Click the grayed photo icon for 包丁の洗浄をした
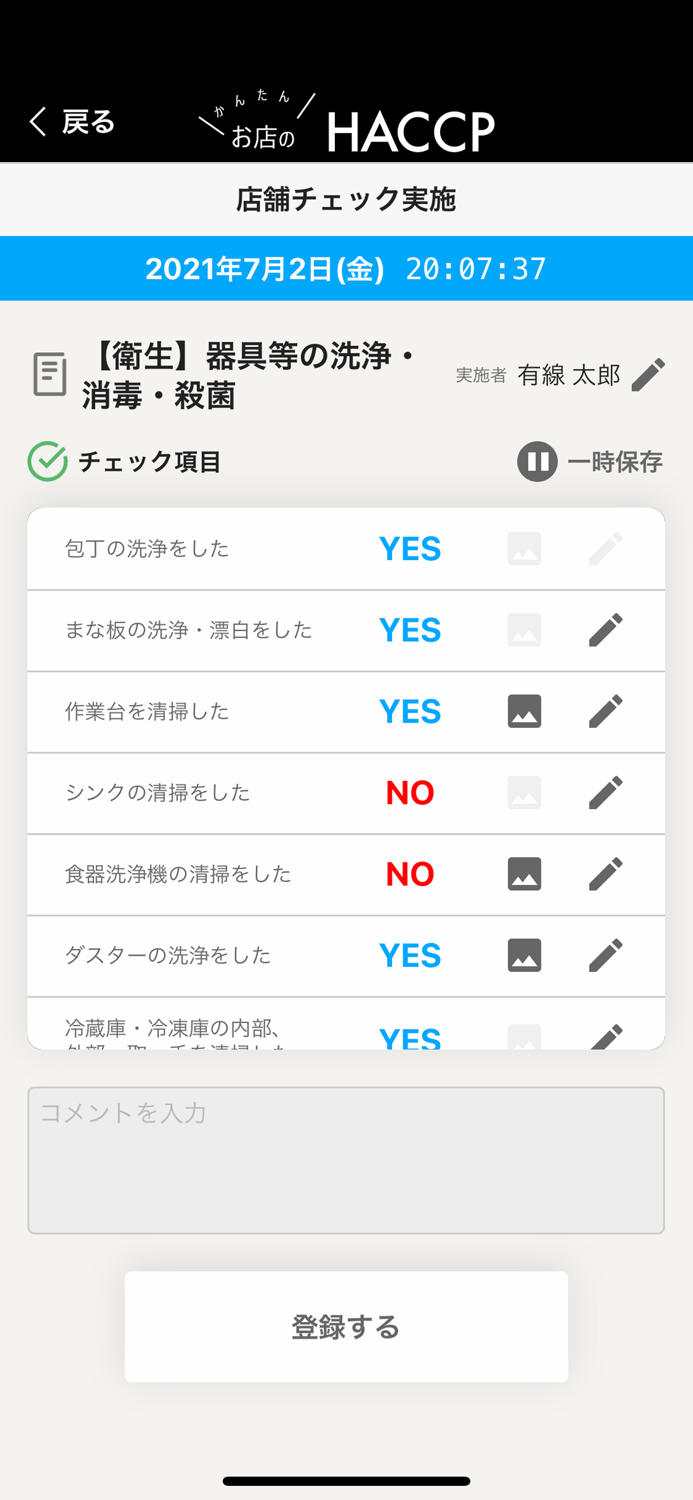The image size is (693, 1500). [x=524, y=548]
